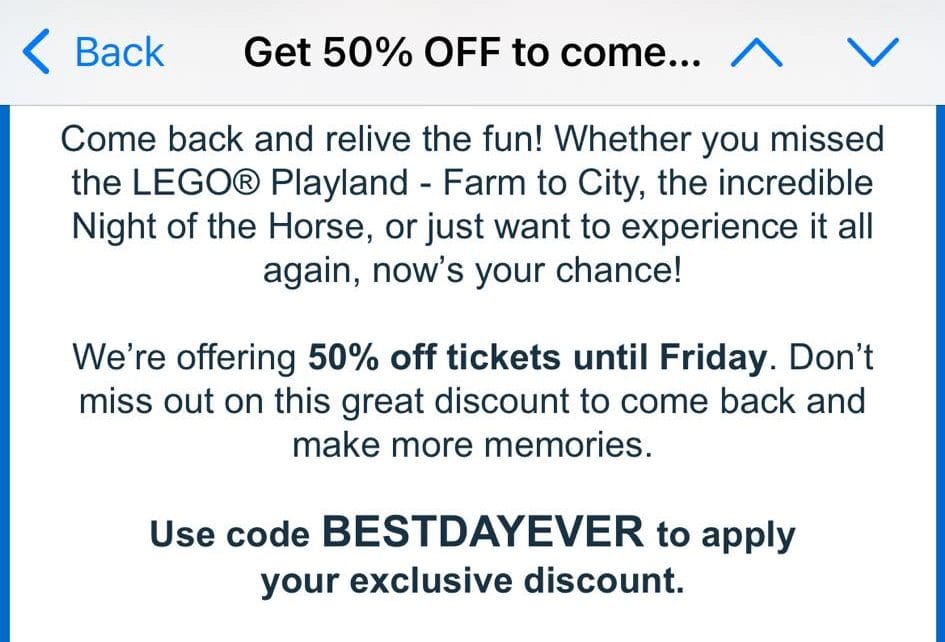Screen dimensions: 945x642
Task: Tap the Back text label
Action: 119,52
